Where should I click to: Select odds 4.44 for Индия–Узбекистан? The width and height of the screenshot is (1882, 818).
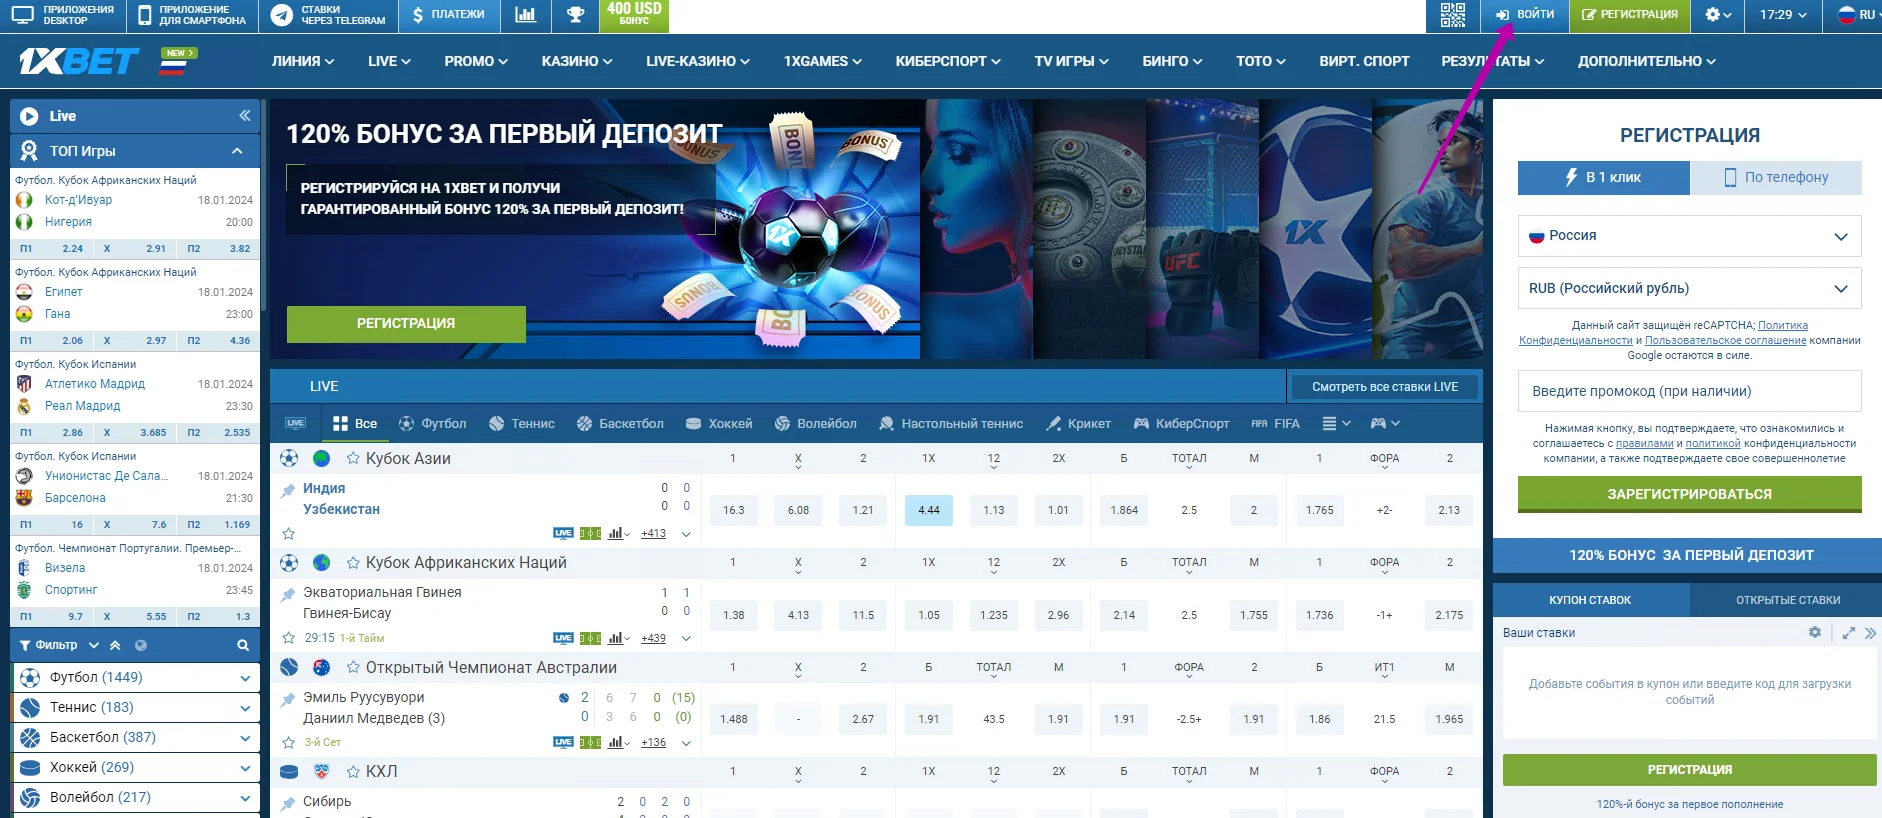pos(929,510)
